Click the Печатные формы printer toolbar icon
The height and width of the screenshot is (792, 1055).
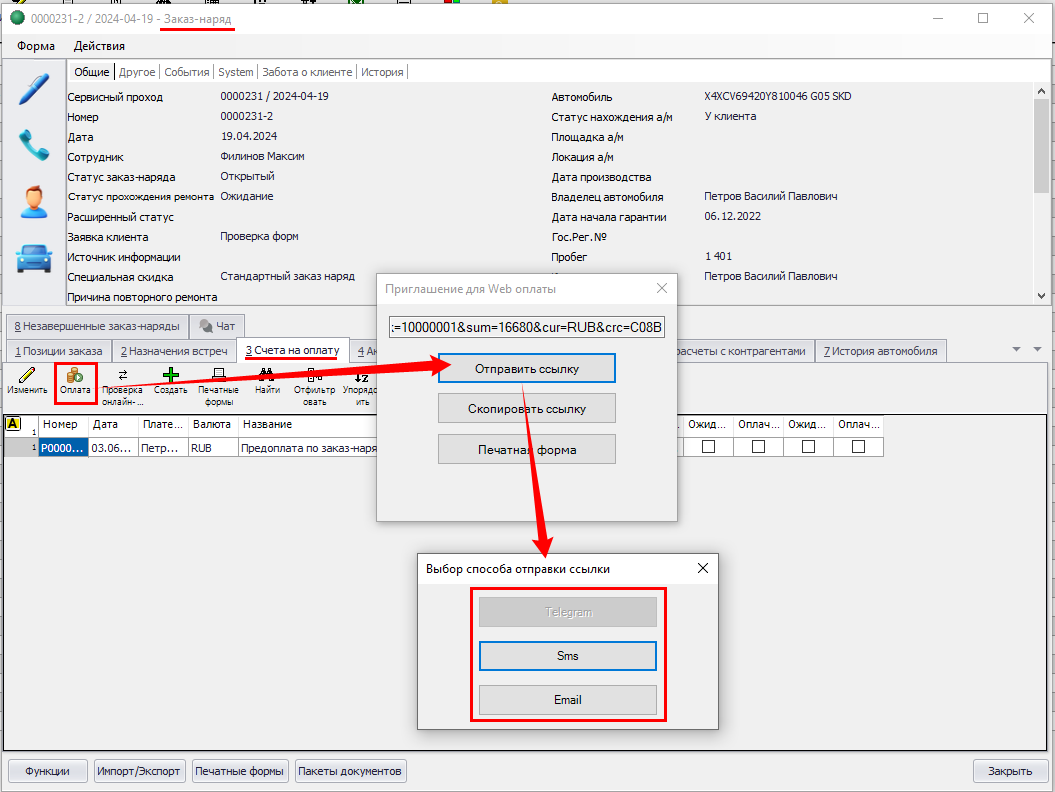tap(218, 376)
